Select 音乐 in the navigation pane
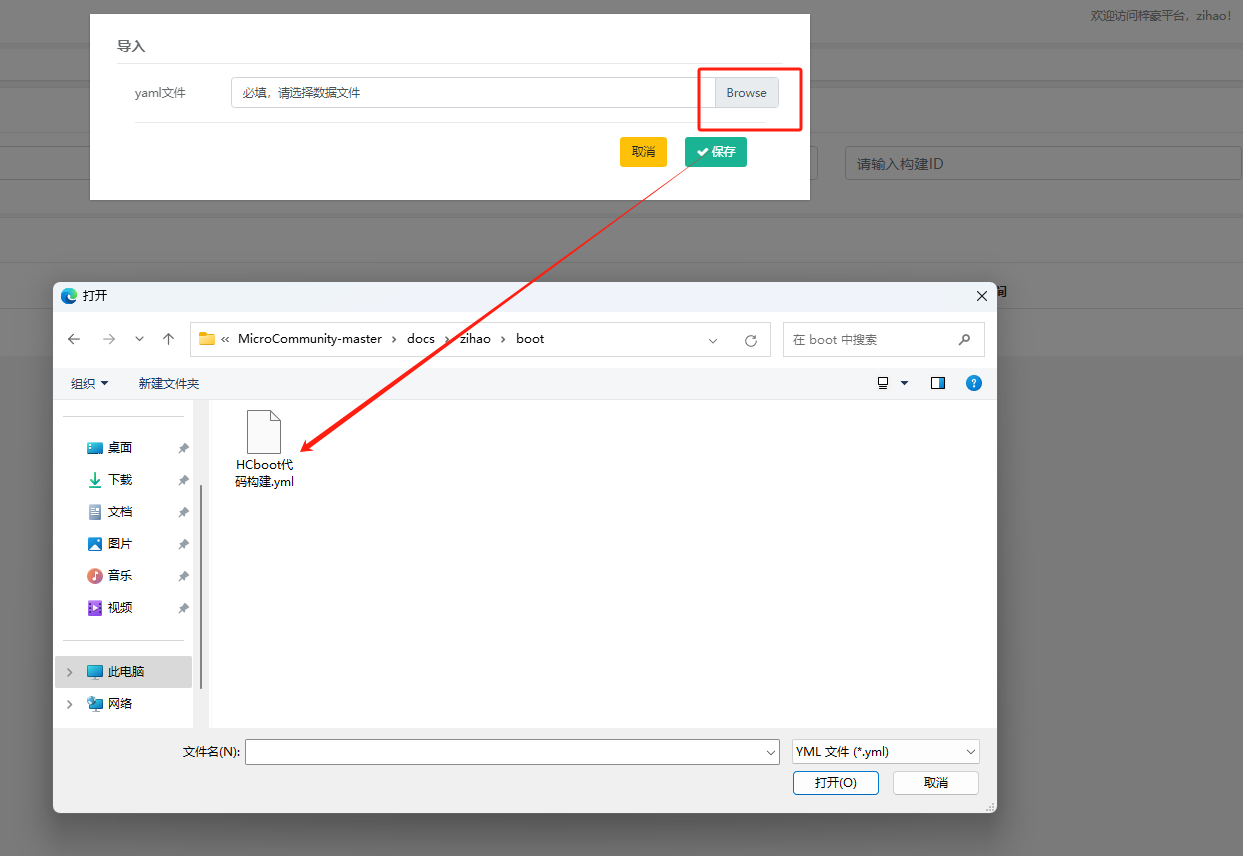The width and height of the screenshot is (1243, 856). tap(120, 576)
